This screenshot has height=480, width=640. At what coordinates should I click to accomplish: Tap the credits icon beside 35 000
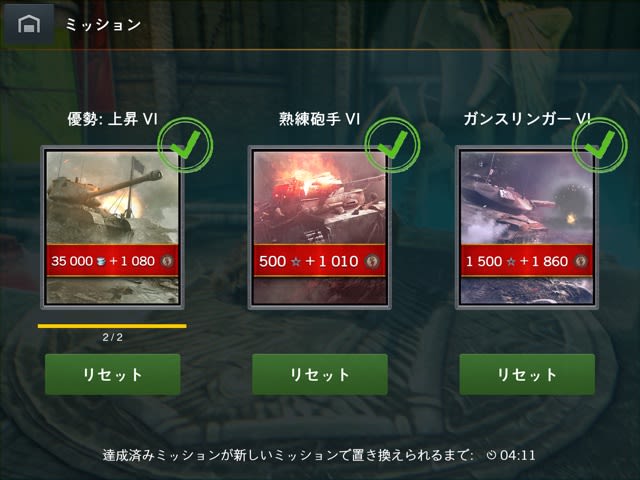pos(101,261)
